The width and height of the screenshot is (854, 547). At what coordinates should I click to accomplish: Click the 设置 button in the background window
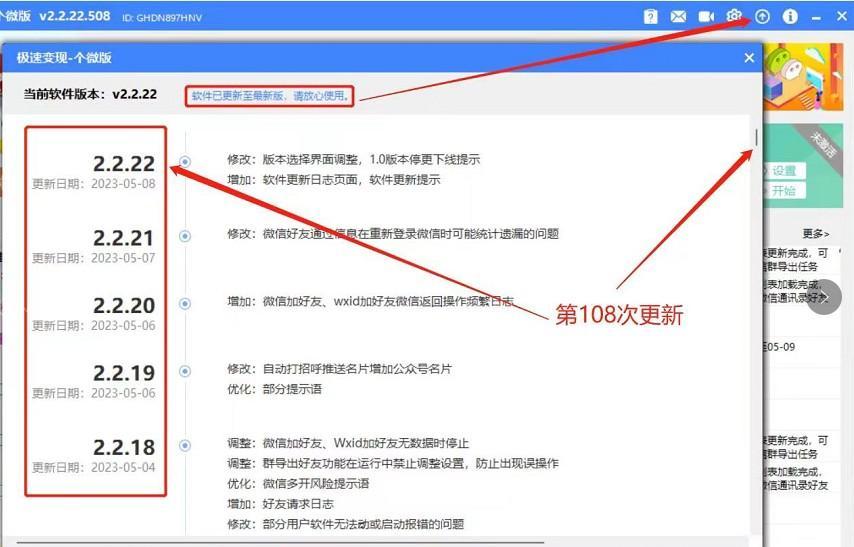tap(783, 171)
